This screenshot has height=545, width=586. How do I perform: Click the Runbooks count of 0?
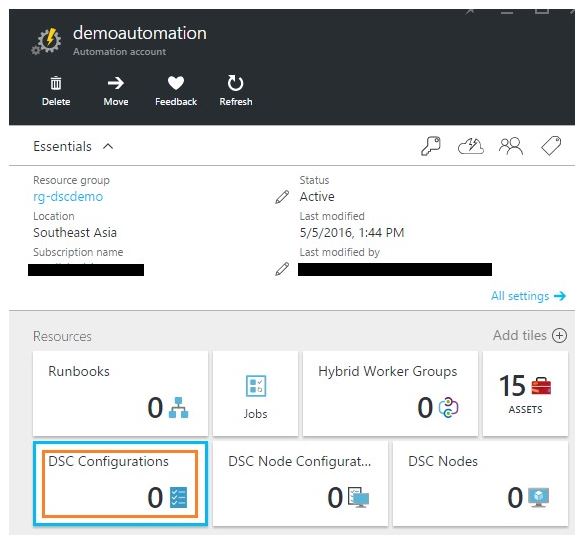155,407
